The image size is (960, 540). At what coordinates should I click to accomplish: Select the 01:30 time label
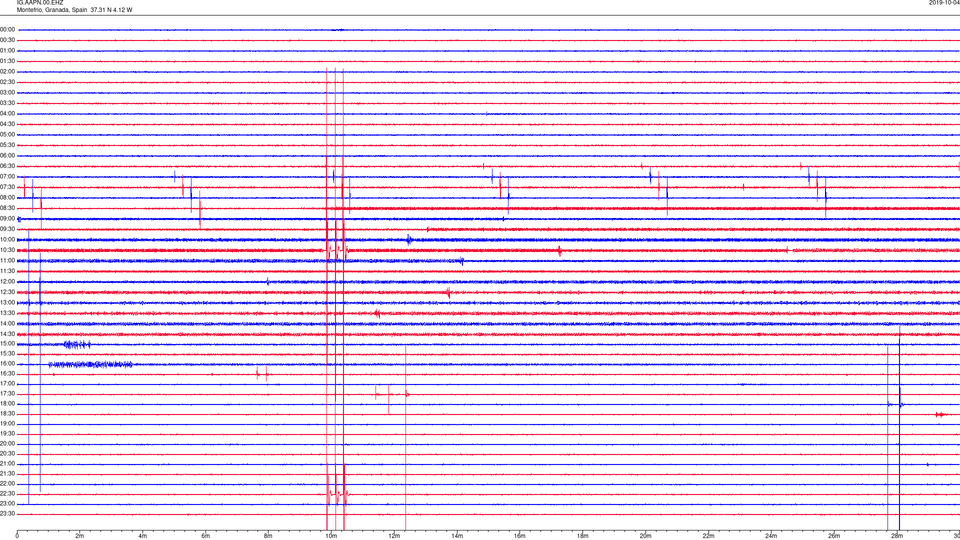[7, 61]
